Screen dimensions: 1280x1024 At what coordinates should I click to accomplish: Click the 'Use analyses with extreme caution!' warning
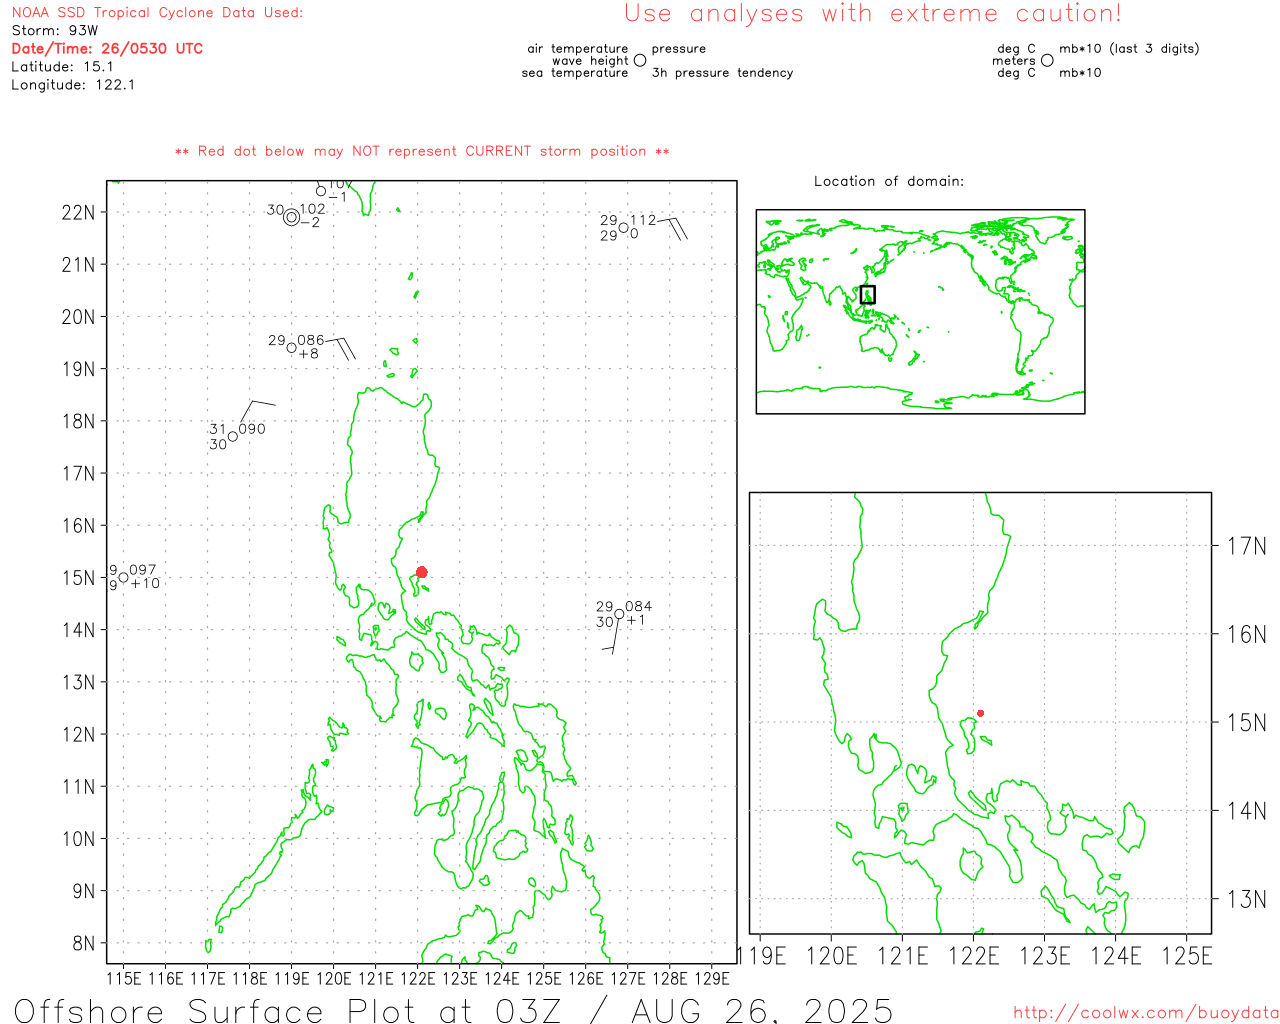(x=873, y=13)
